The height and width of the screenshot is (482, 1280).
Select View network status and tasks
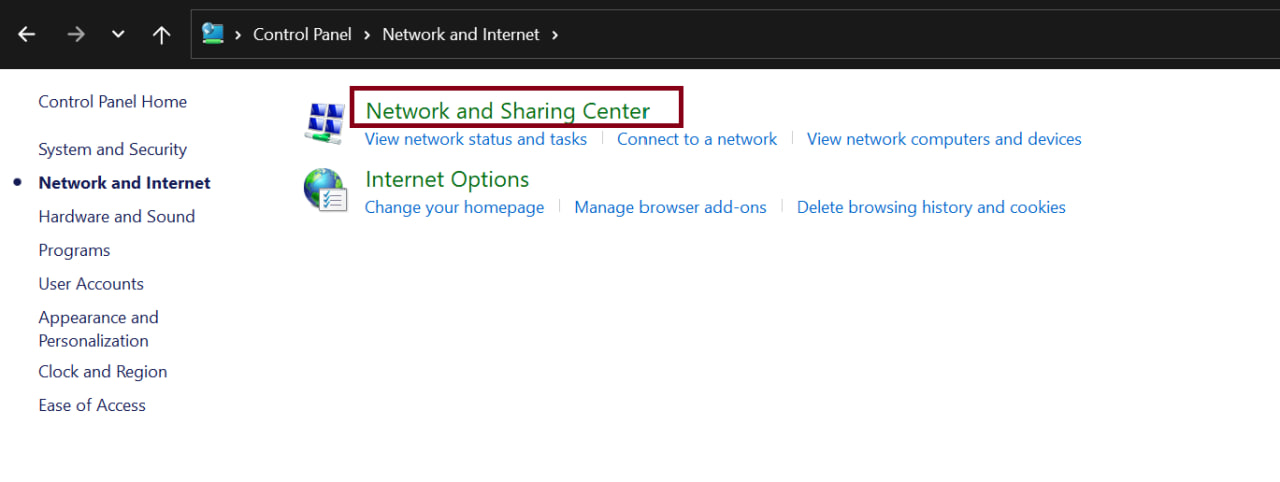tap(476, 140)
